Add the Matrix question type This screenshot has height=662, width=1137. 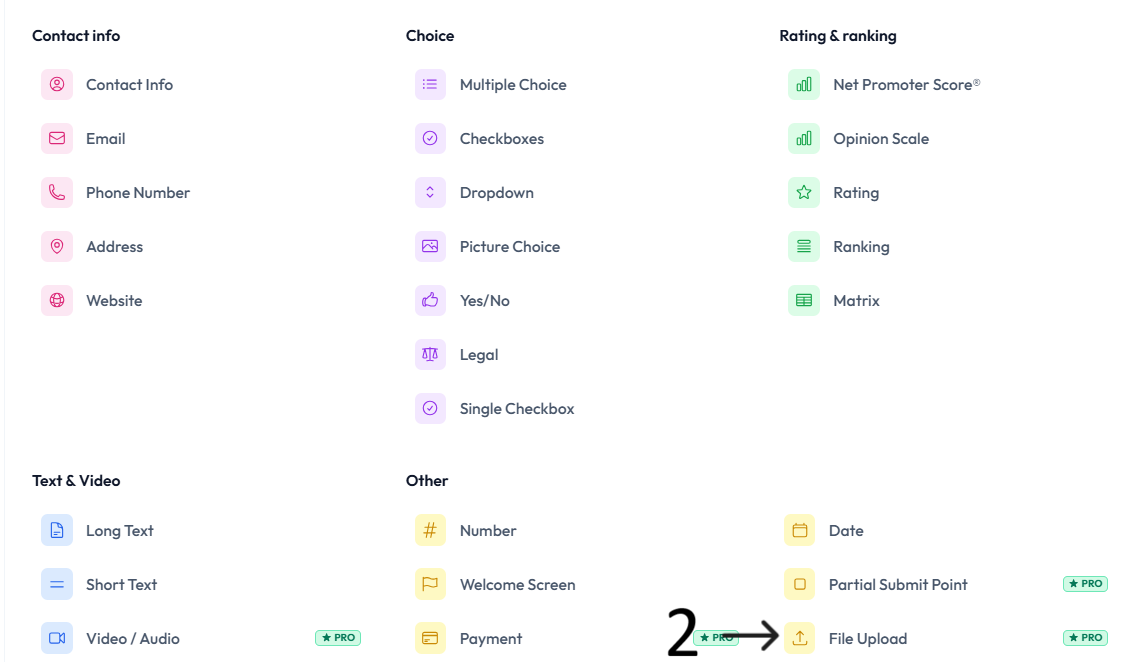856,300
